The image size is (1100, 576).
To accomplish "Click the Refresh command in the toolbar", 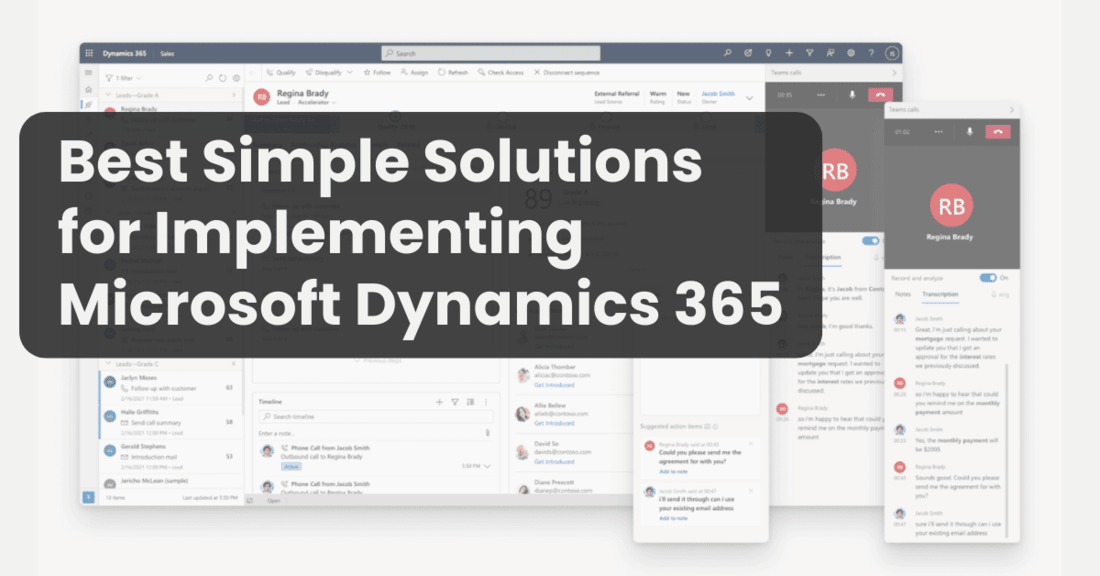I will [452, 72].
